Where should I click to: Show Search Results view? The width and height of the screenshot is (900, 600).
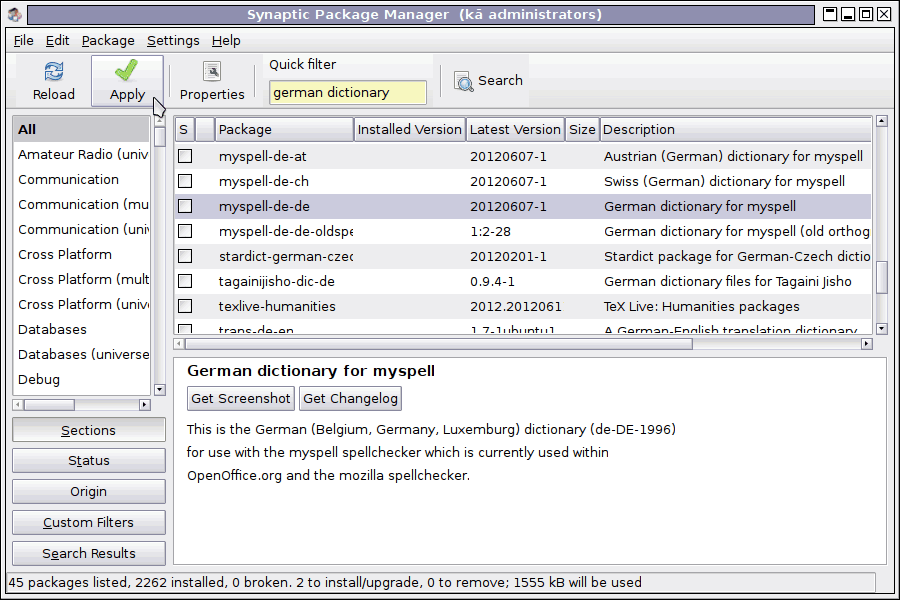88,553
